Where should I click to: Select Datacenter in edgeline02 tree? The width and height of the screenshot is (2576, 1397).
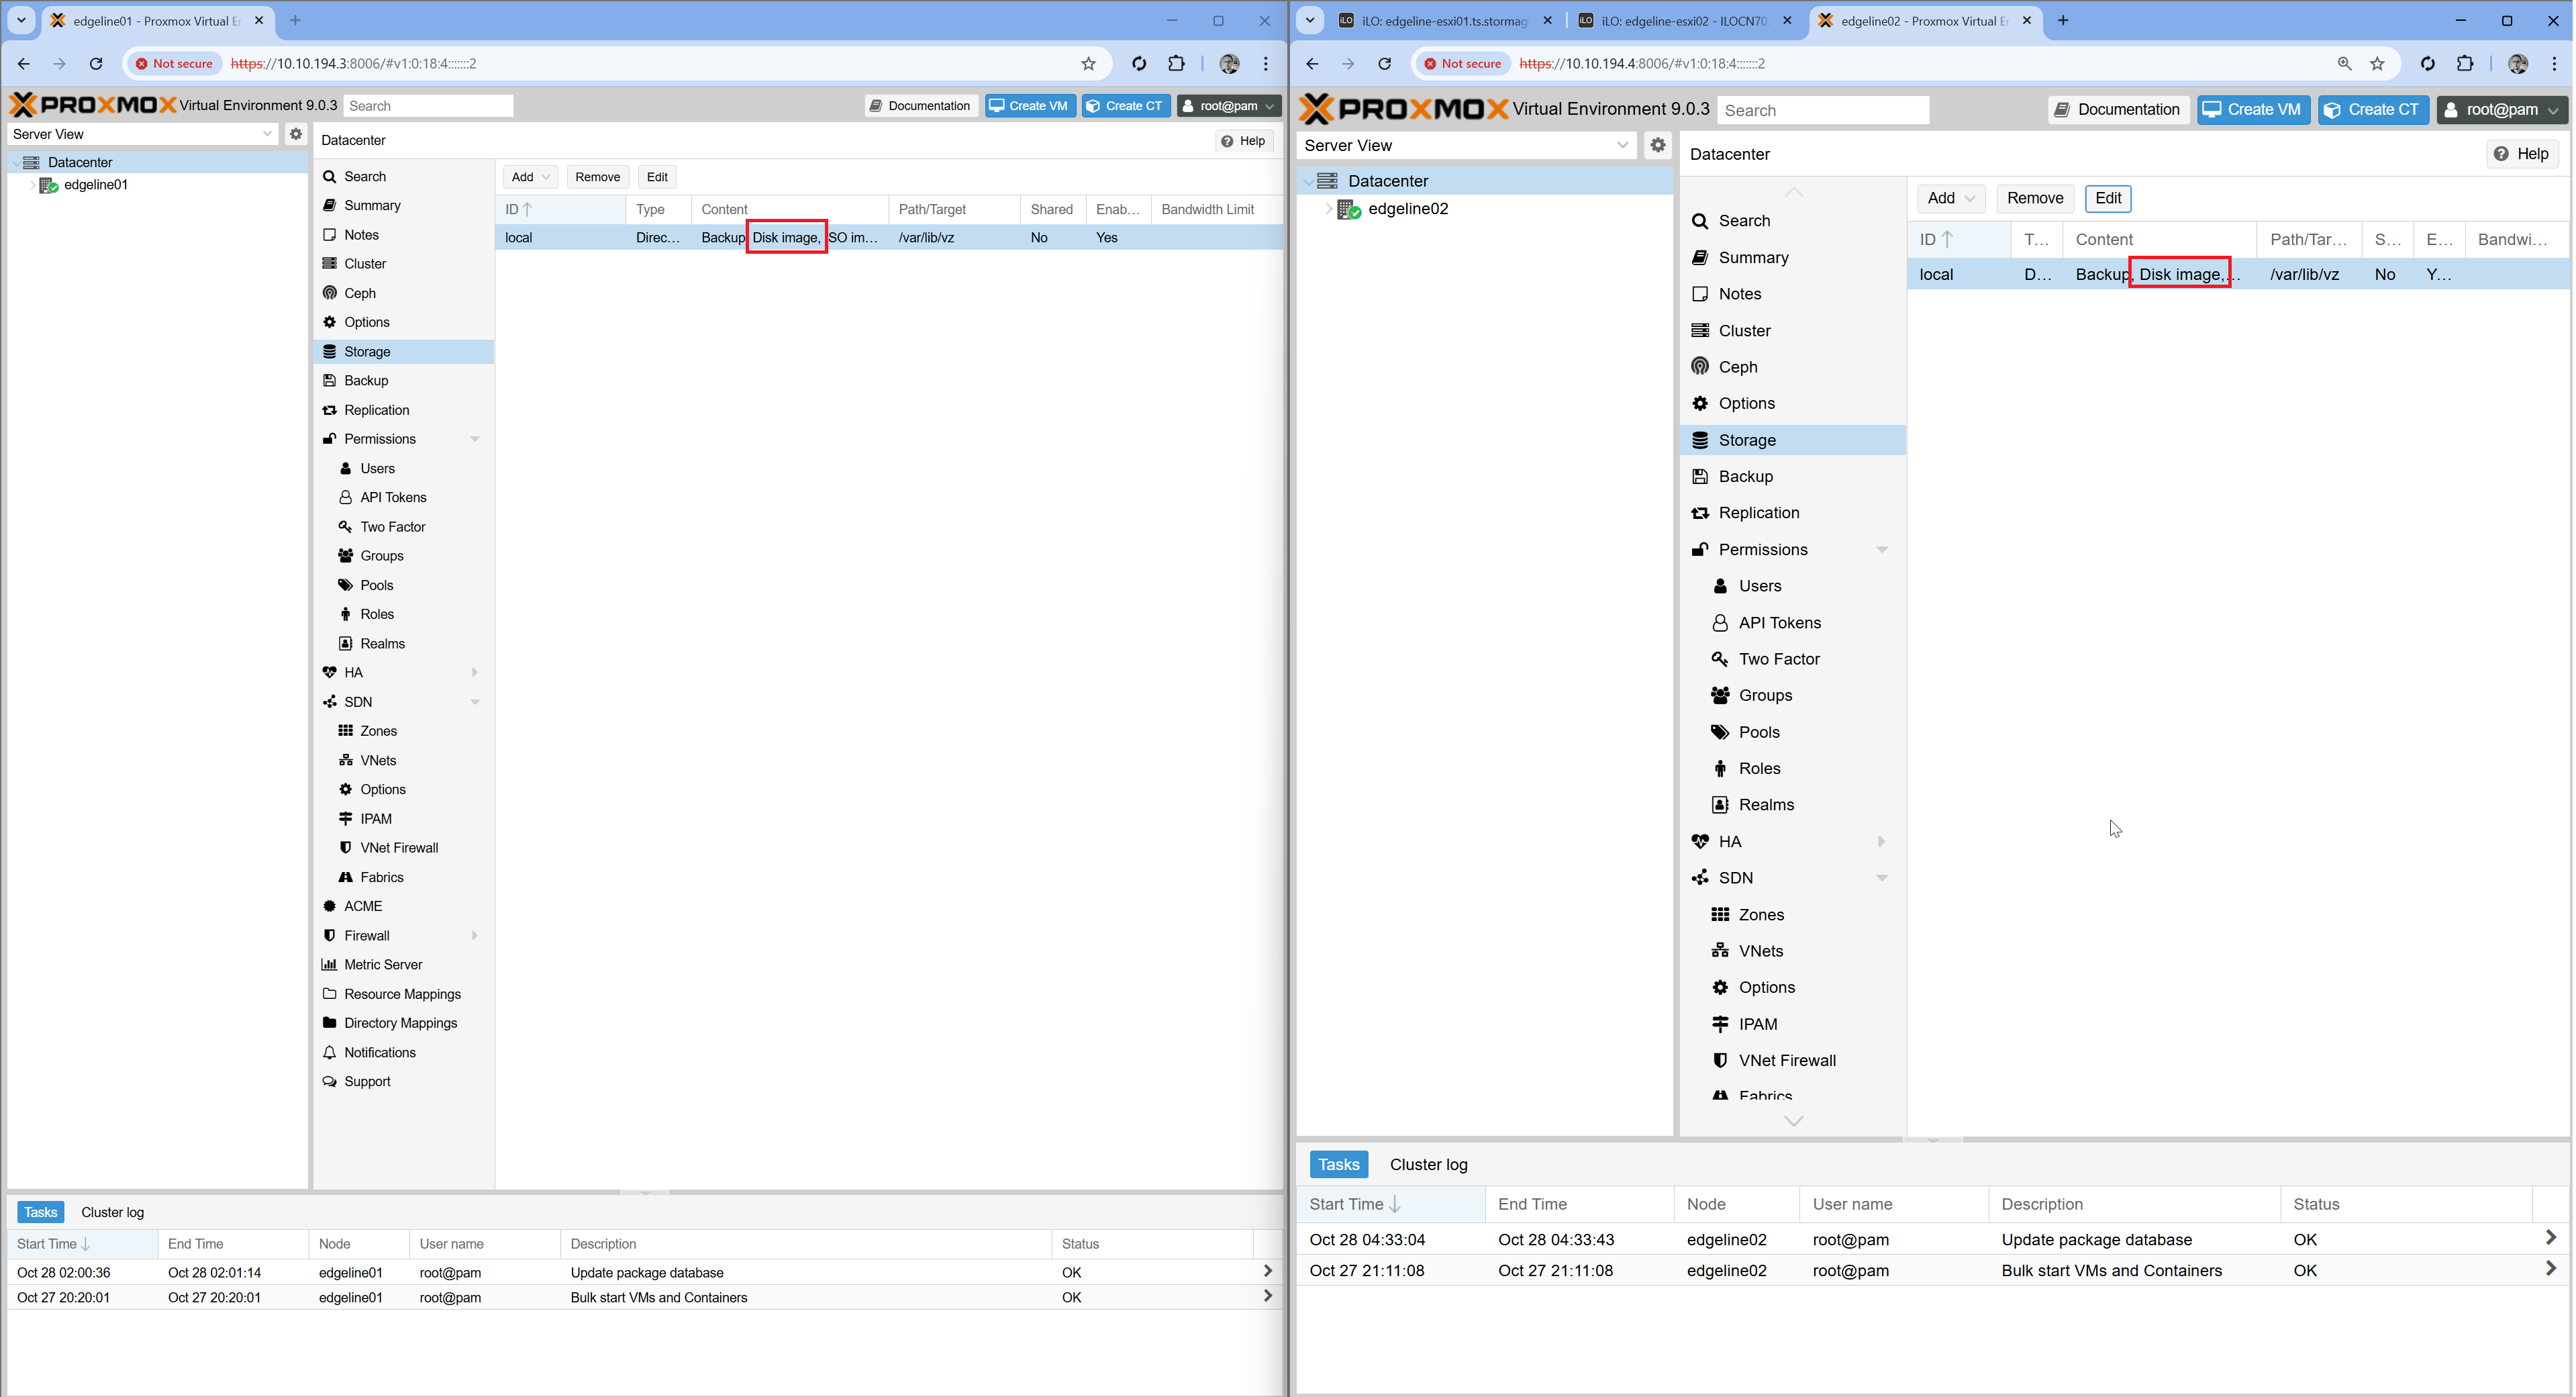tap(1388, 181)
